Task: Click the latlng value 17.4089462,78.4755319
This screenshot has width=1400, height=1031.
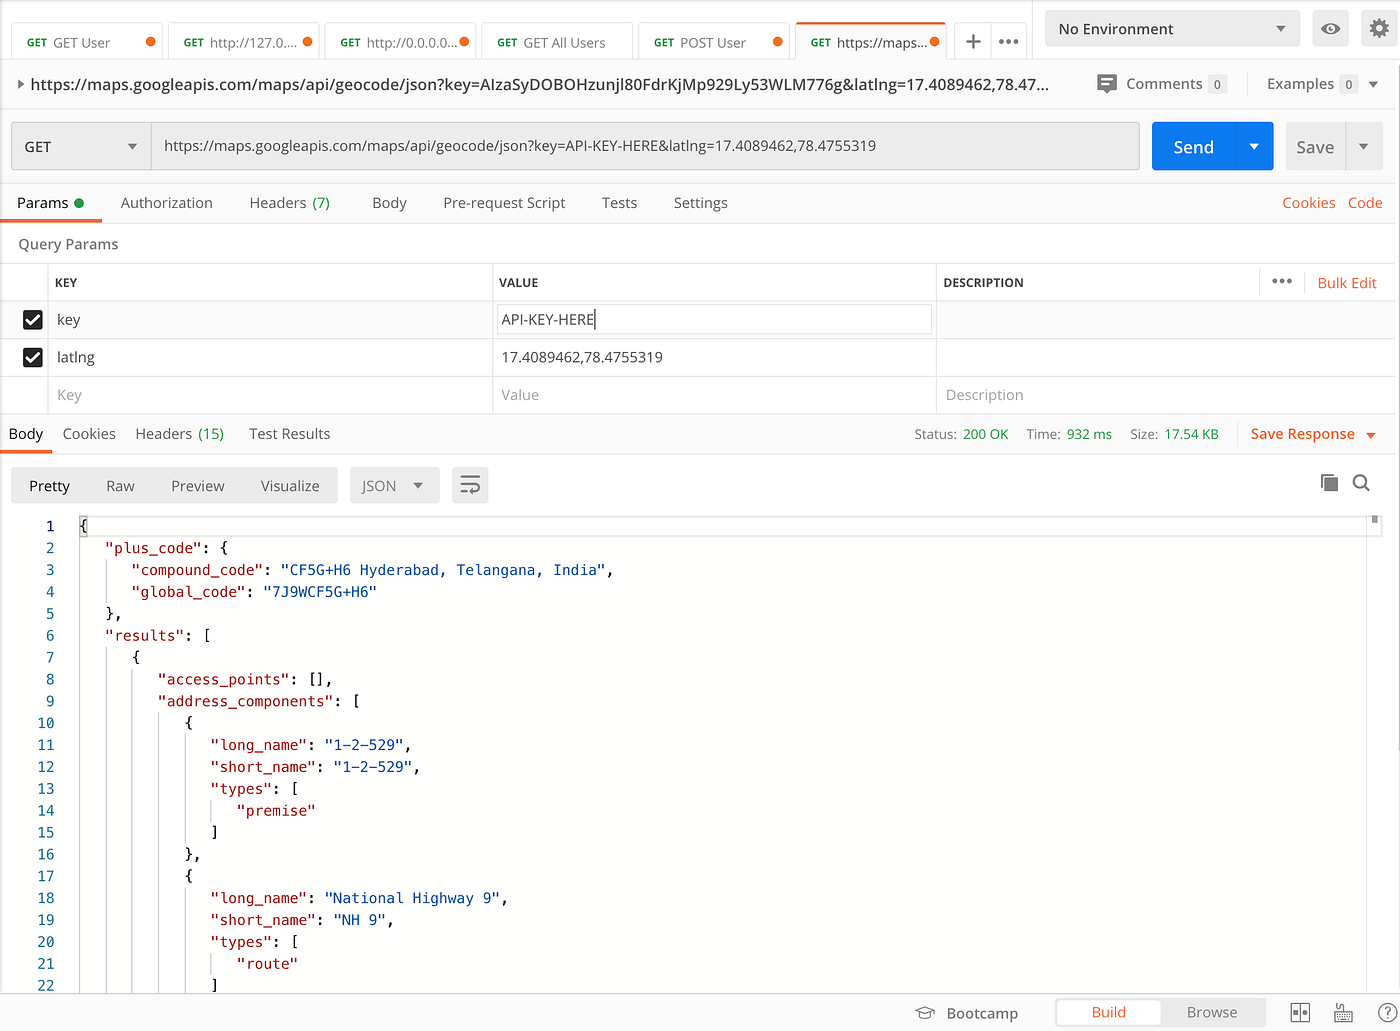Action: 582,357
